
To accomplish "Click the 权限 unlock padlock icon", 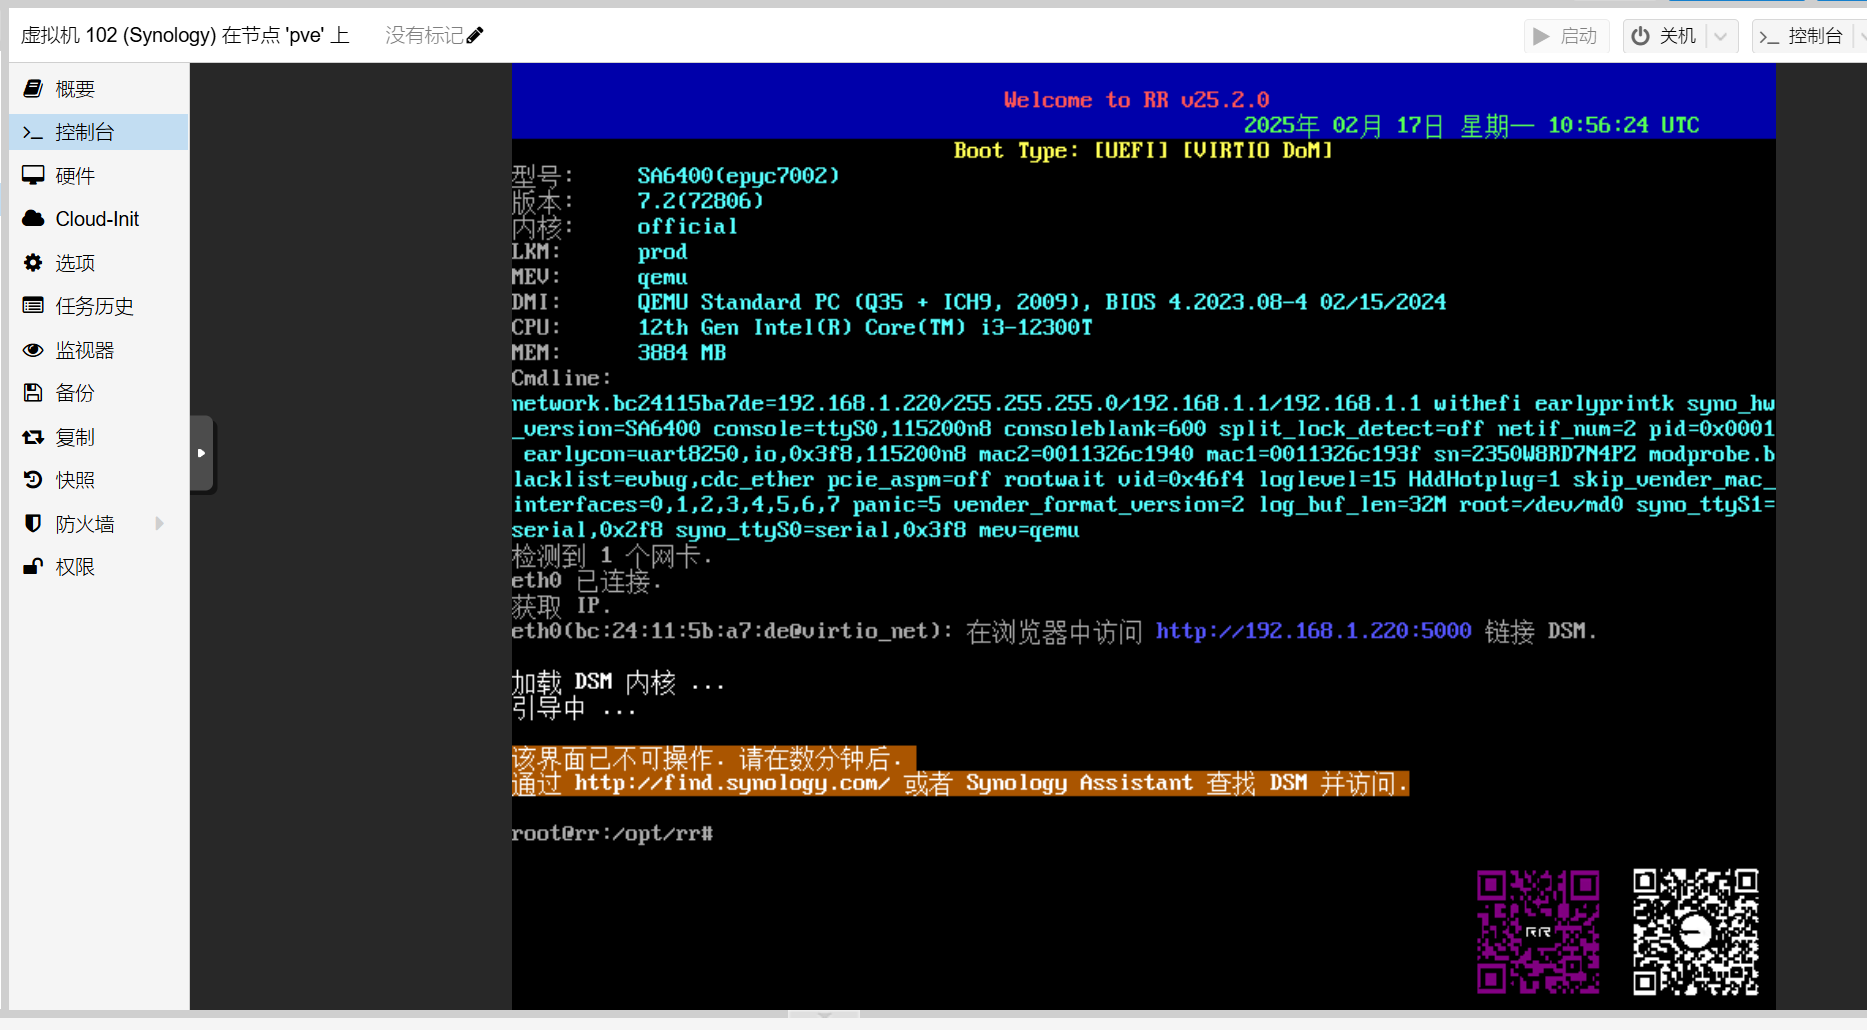I will pyautogui.click(x=33, y=567).
